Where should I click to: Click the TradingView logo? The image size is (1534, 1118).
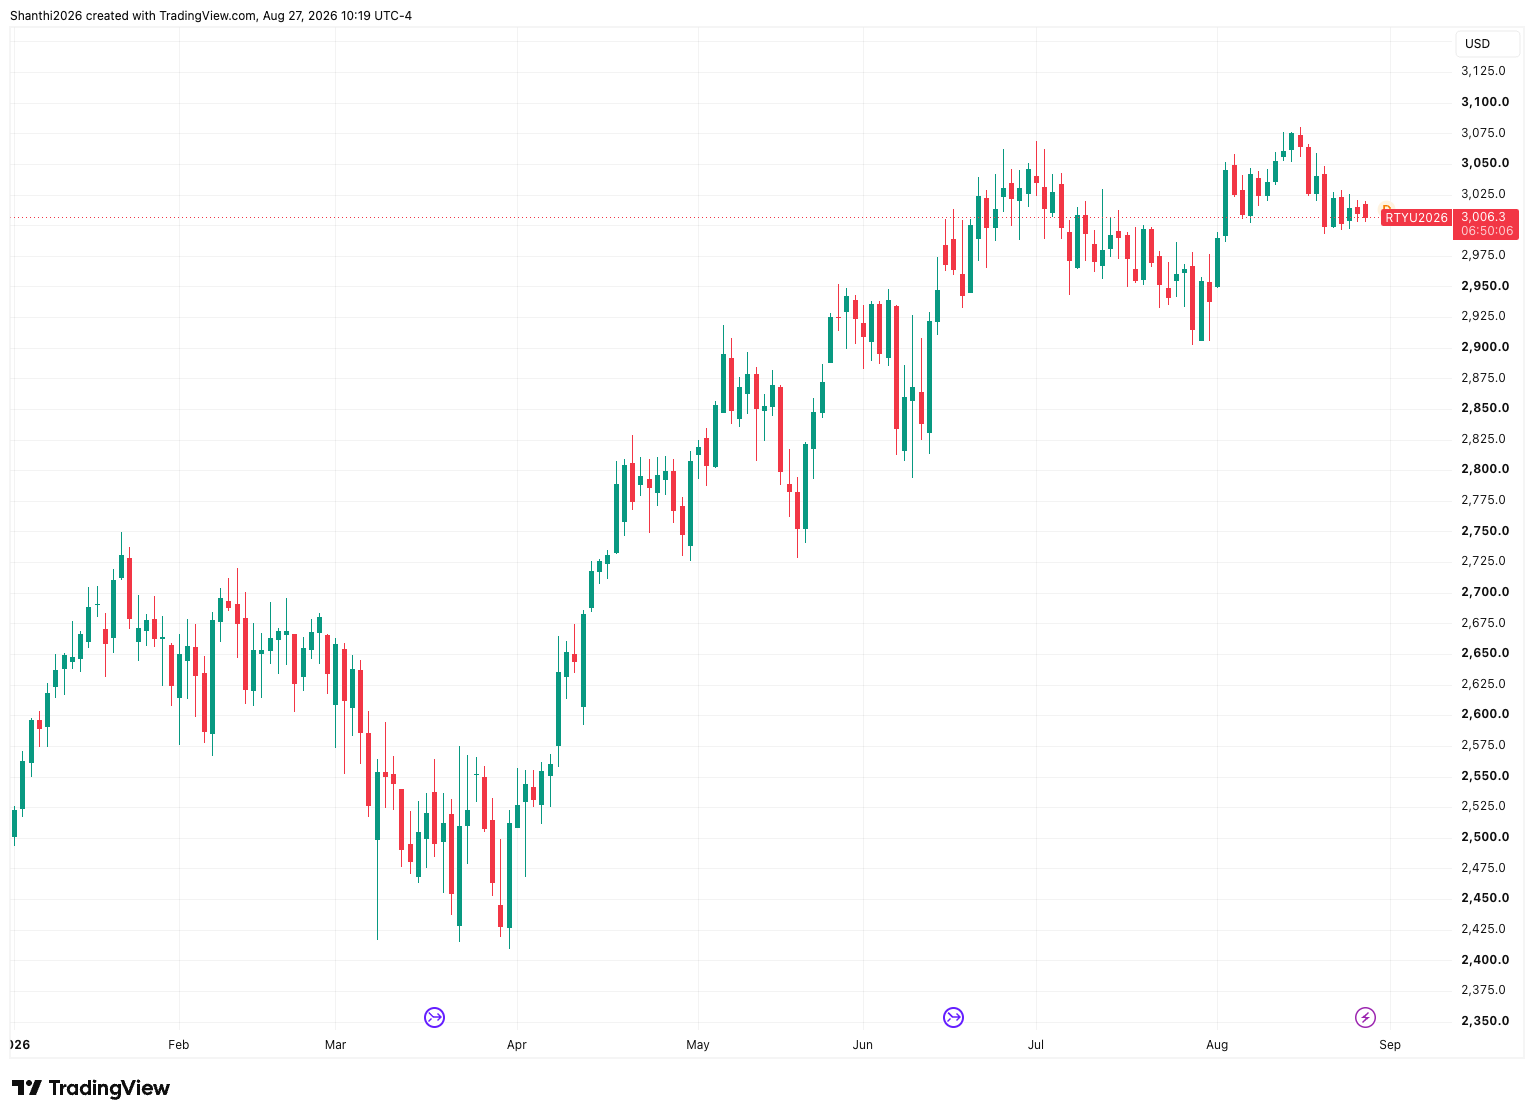(x=91, y=1088)
